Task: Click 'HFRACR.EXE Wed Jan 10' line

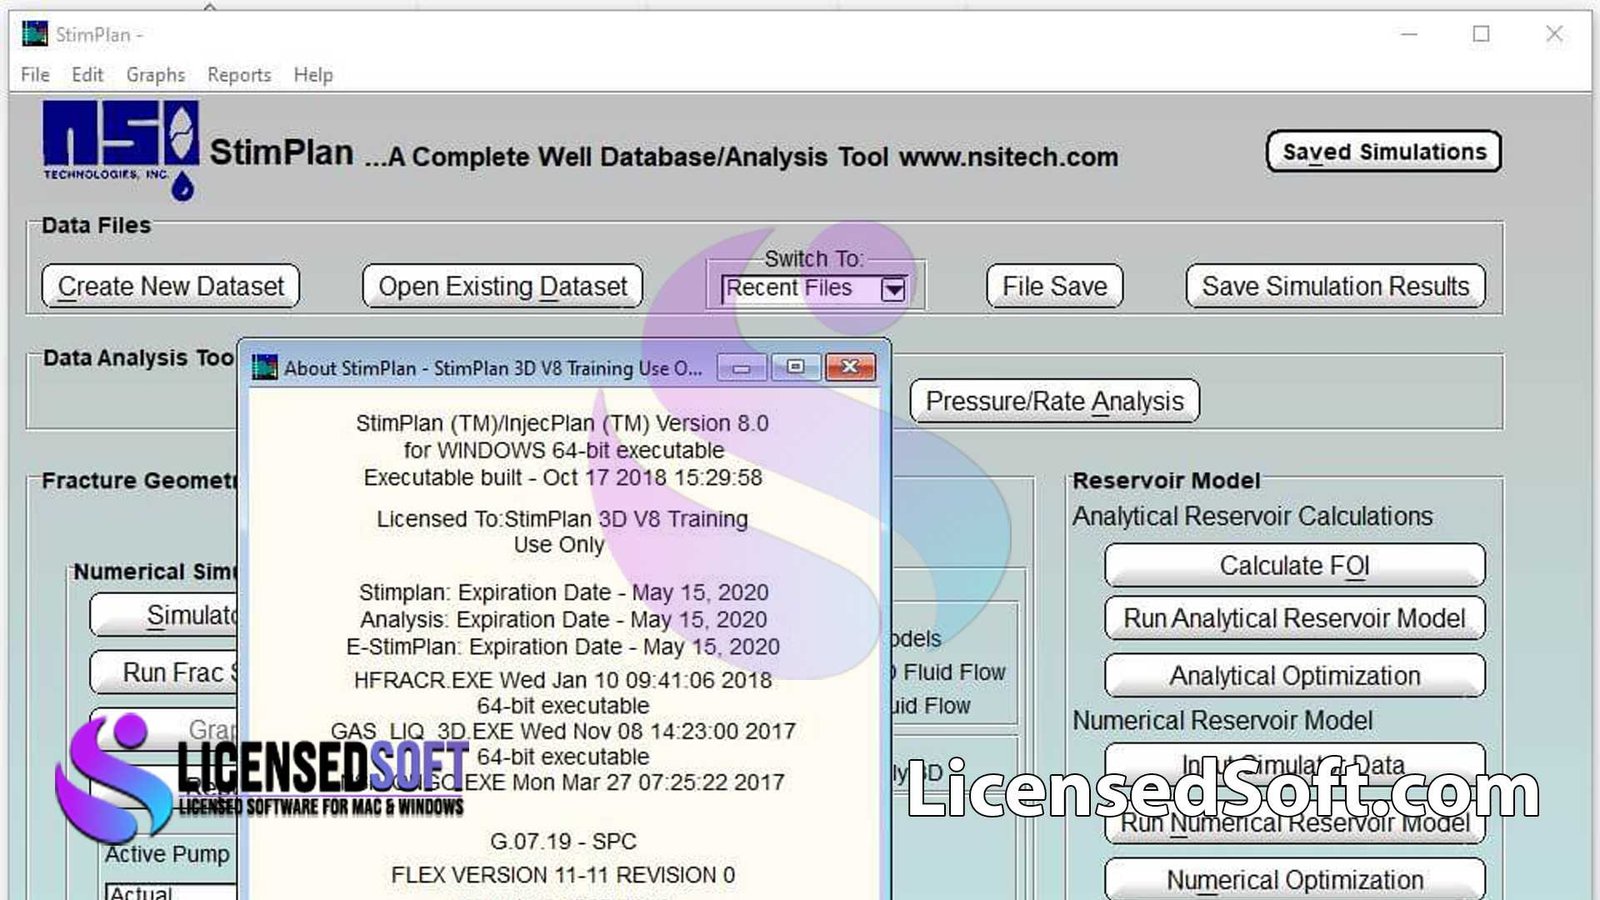Action: pyautogui.click(x=563, y=680)
